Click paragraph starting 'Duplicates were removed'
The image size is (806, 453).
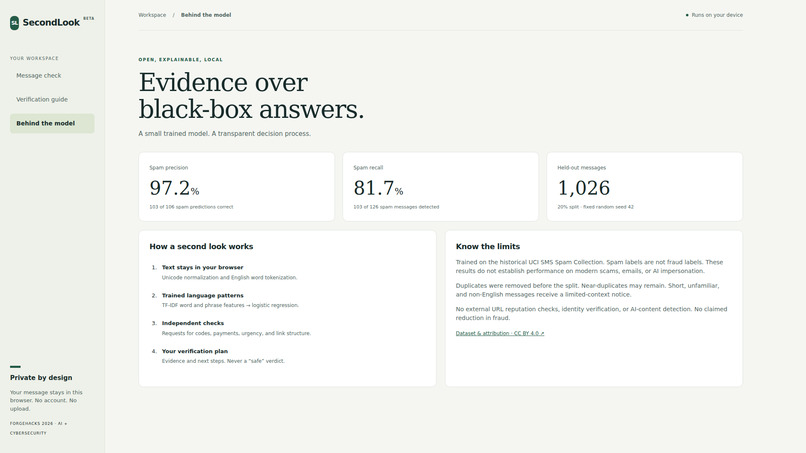click(588, 290)
